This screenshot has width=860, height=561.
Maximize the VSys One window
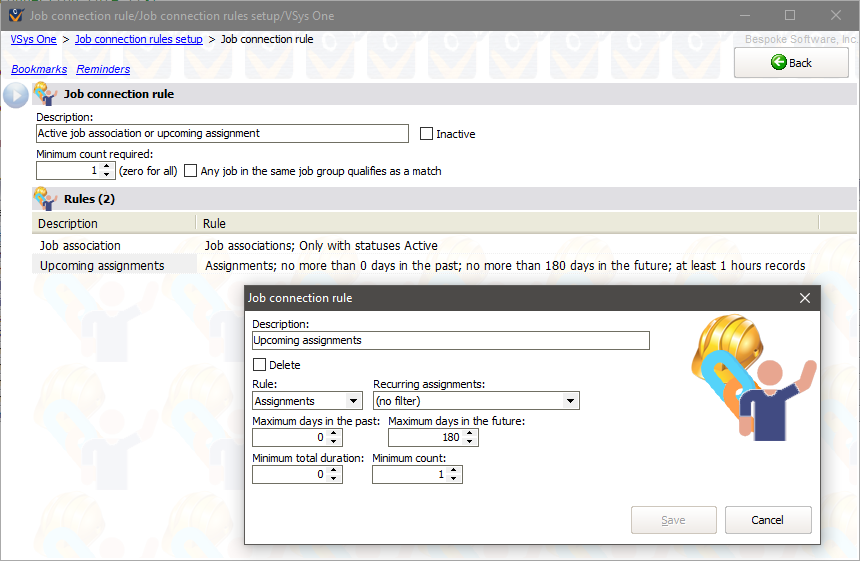click(x=790, y=15)
